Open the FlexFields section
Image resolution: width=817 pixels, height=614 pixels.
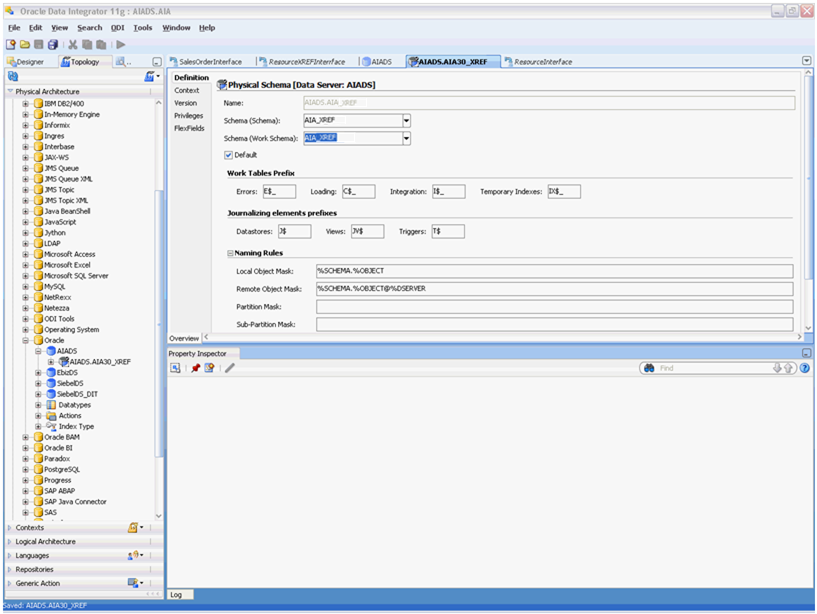[189, 128]
